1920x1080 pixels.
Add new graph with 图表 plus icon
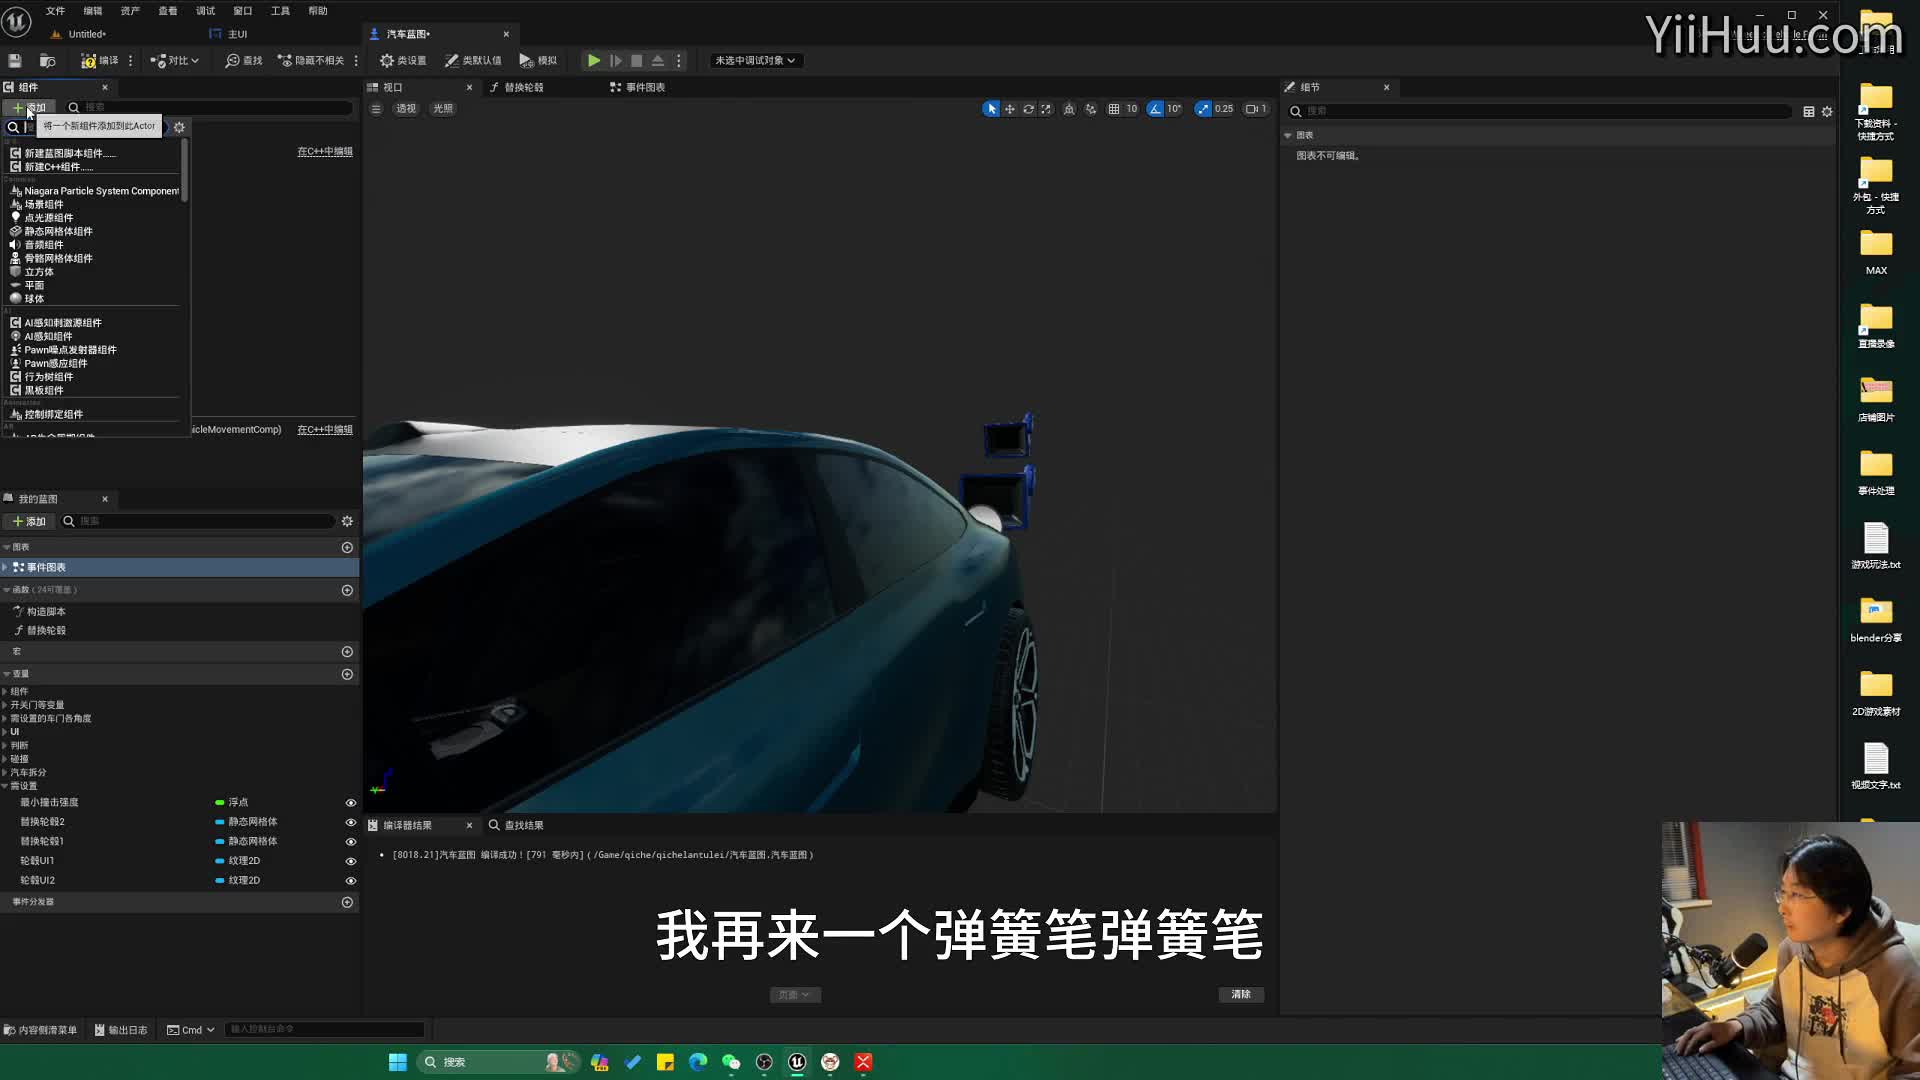coord(347,548)
